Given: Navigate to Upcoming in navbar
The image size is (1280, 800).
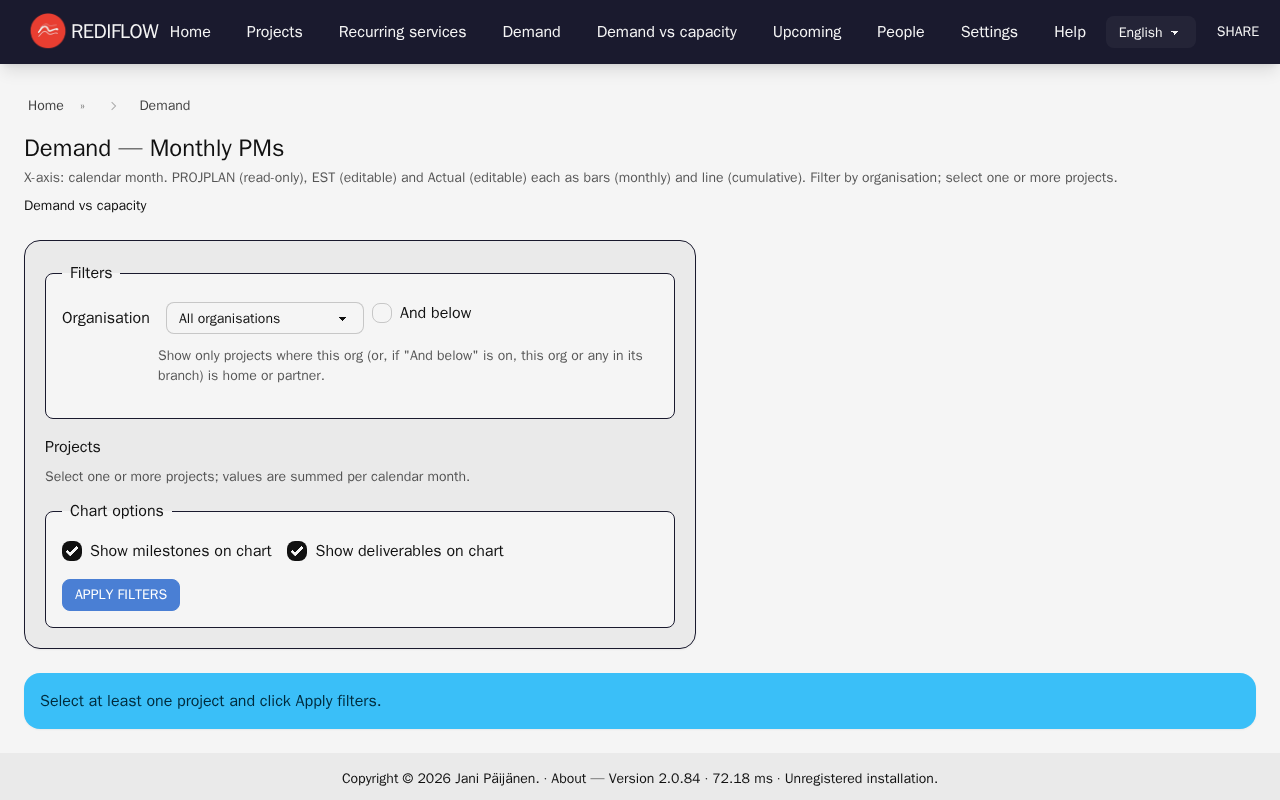Looking at the screenshot, I should (x=806, y=32).
